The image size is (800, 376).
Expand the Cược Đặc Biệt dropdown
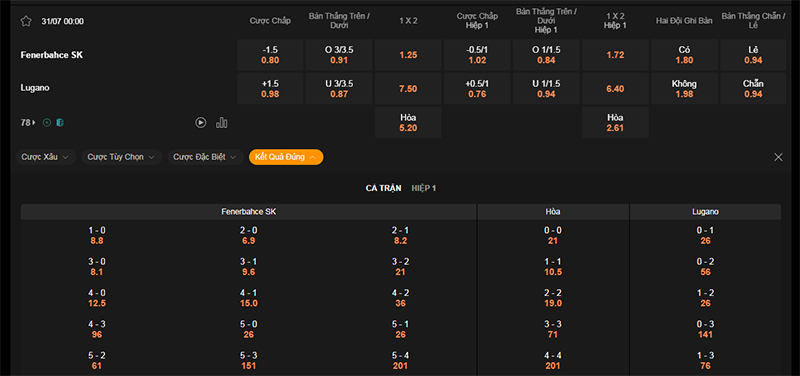[x=205, y=157]
